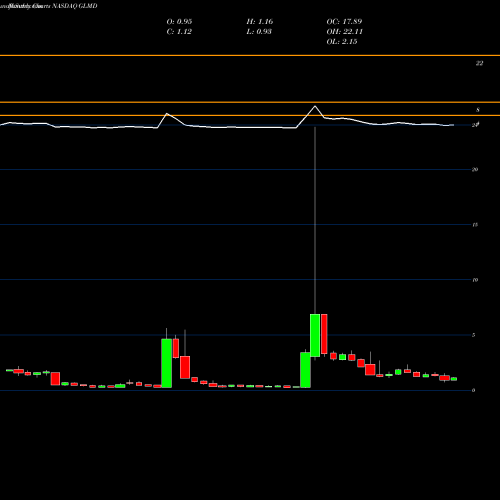Click the 20 price axis label
The image size is (500, 500).
(x=475, y=169)
